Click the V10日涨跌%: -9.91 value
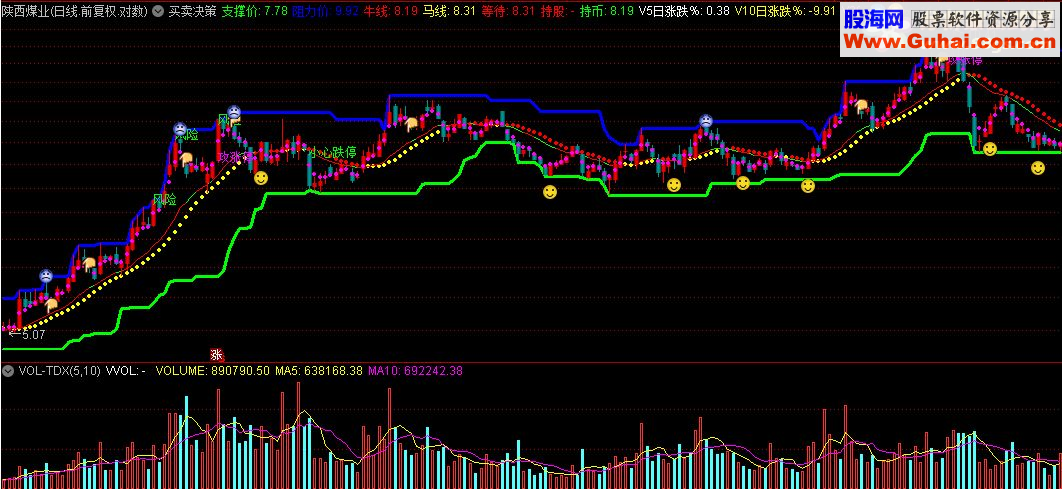1062x489 pixels. 786,11
